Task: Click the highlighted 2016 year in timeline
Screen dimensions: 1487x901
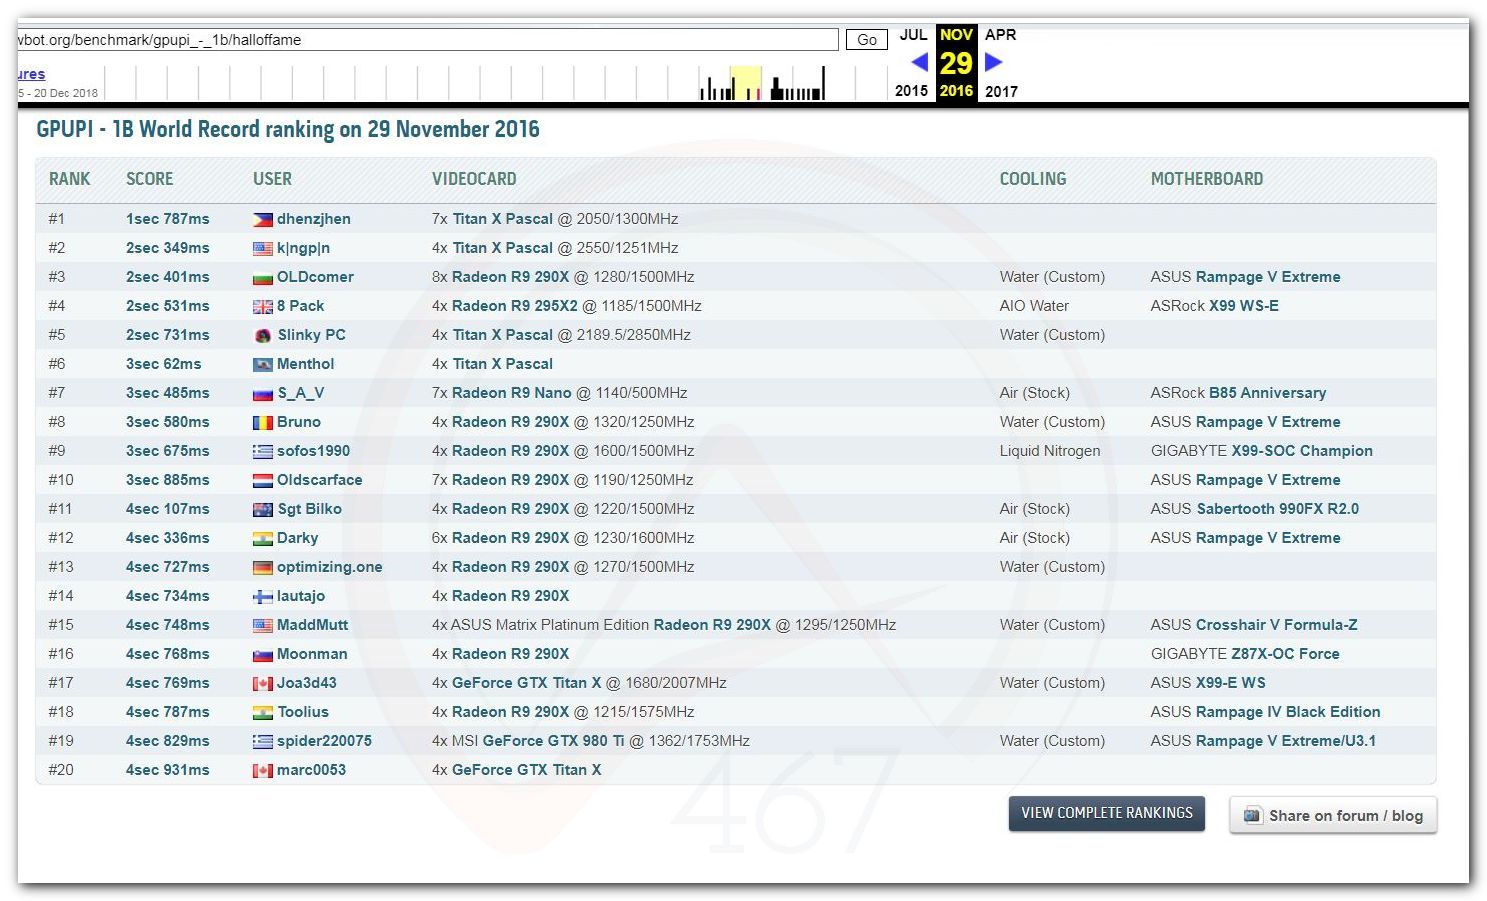Action: click(956, 91)
